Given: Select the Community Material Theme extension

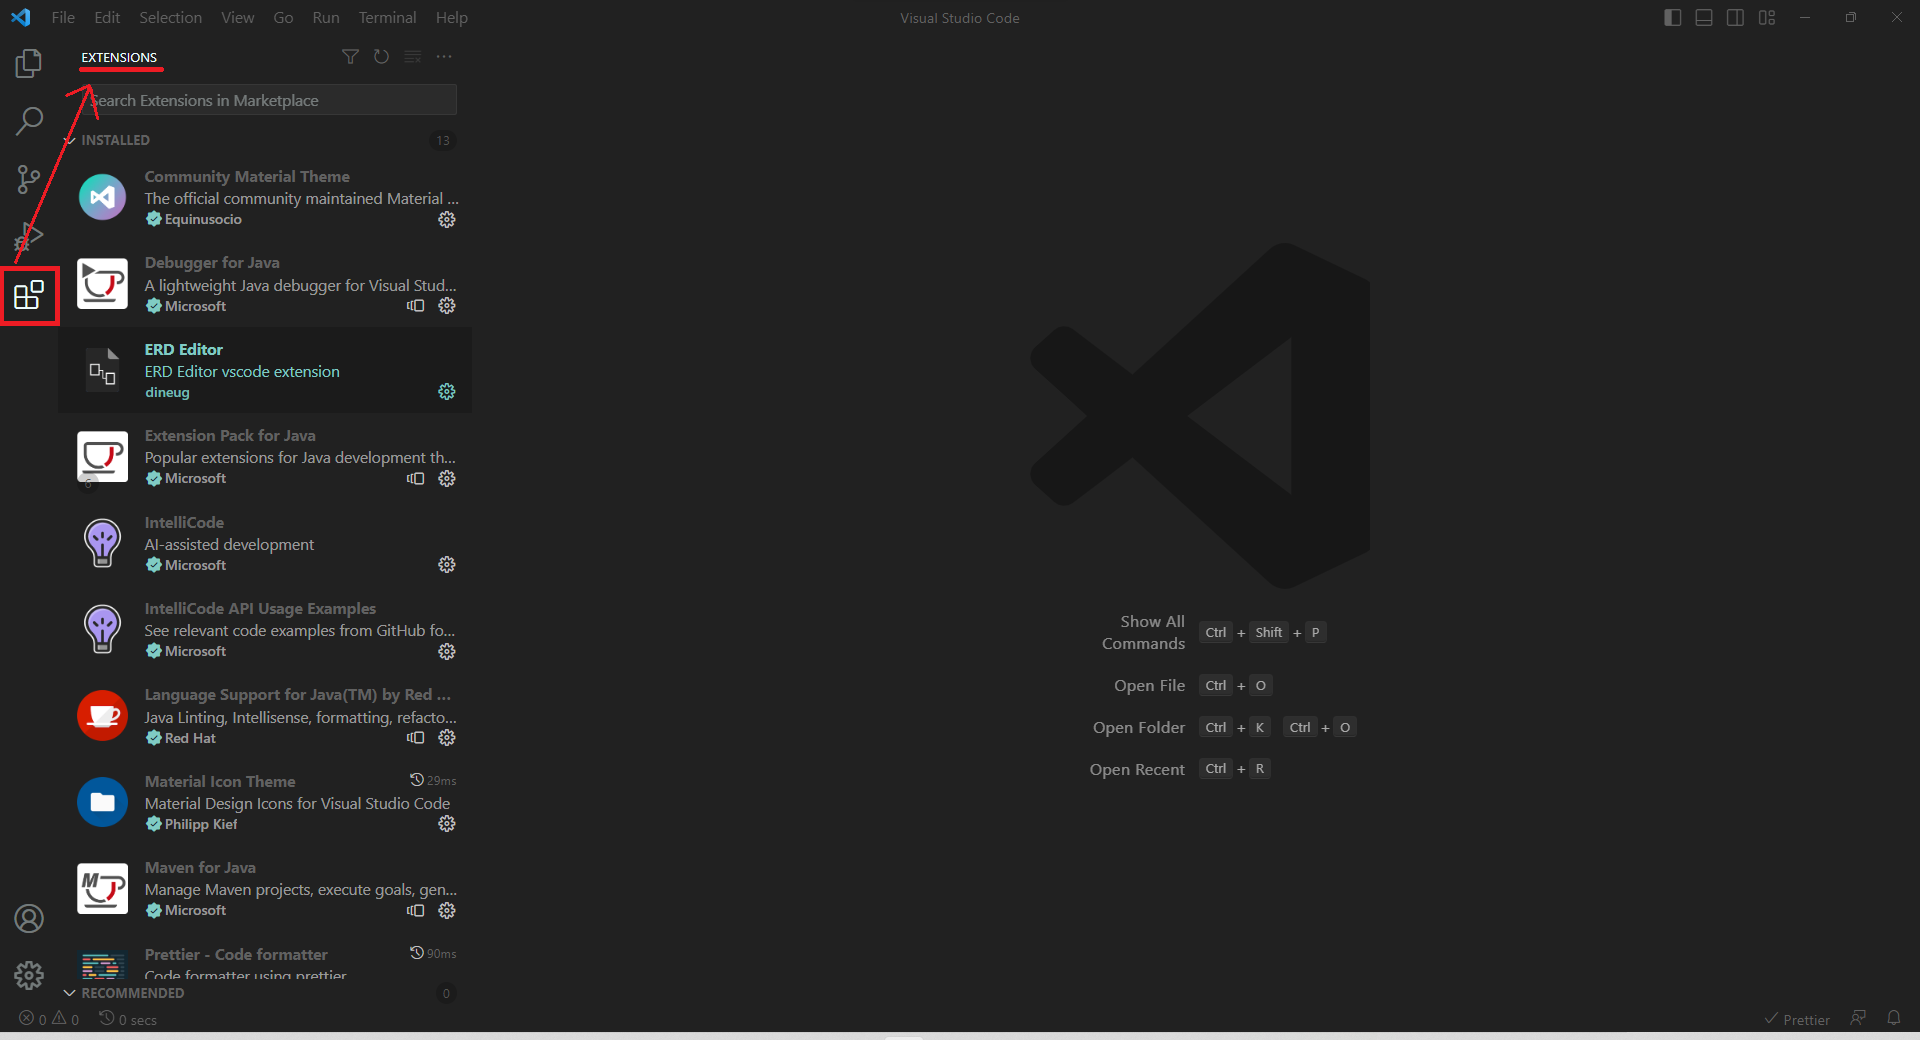Looking at the screenshot, I should 265,197.
